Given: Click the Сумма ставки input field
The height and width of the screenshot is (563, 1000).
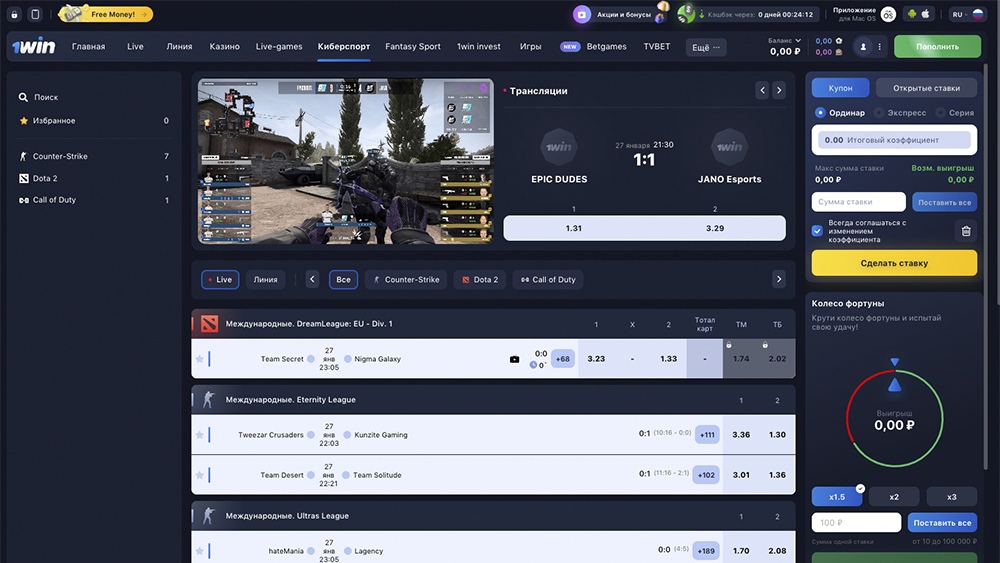Looking at the screenshot, I should click(x=858, y=202).
